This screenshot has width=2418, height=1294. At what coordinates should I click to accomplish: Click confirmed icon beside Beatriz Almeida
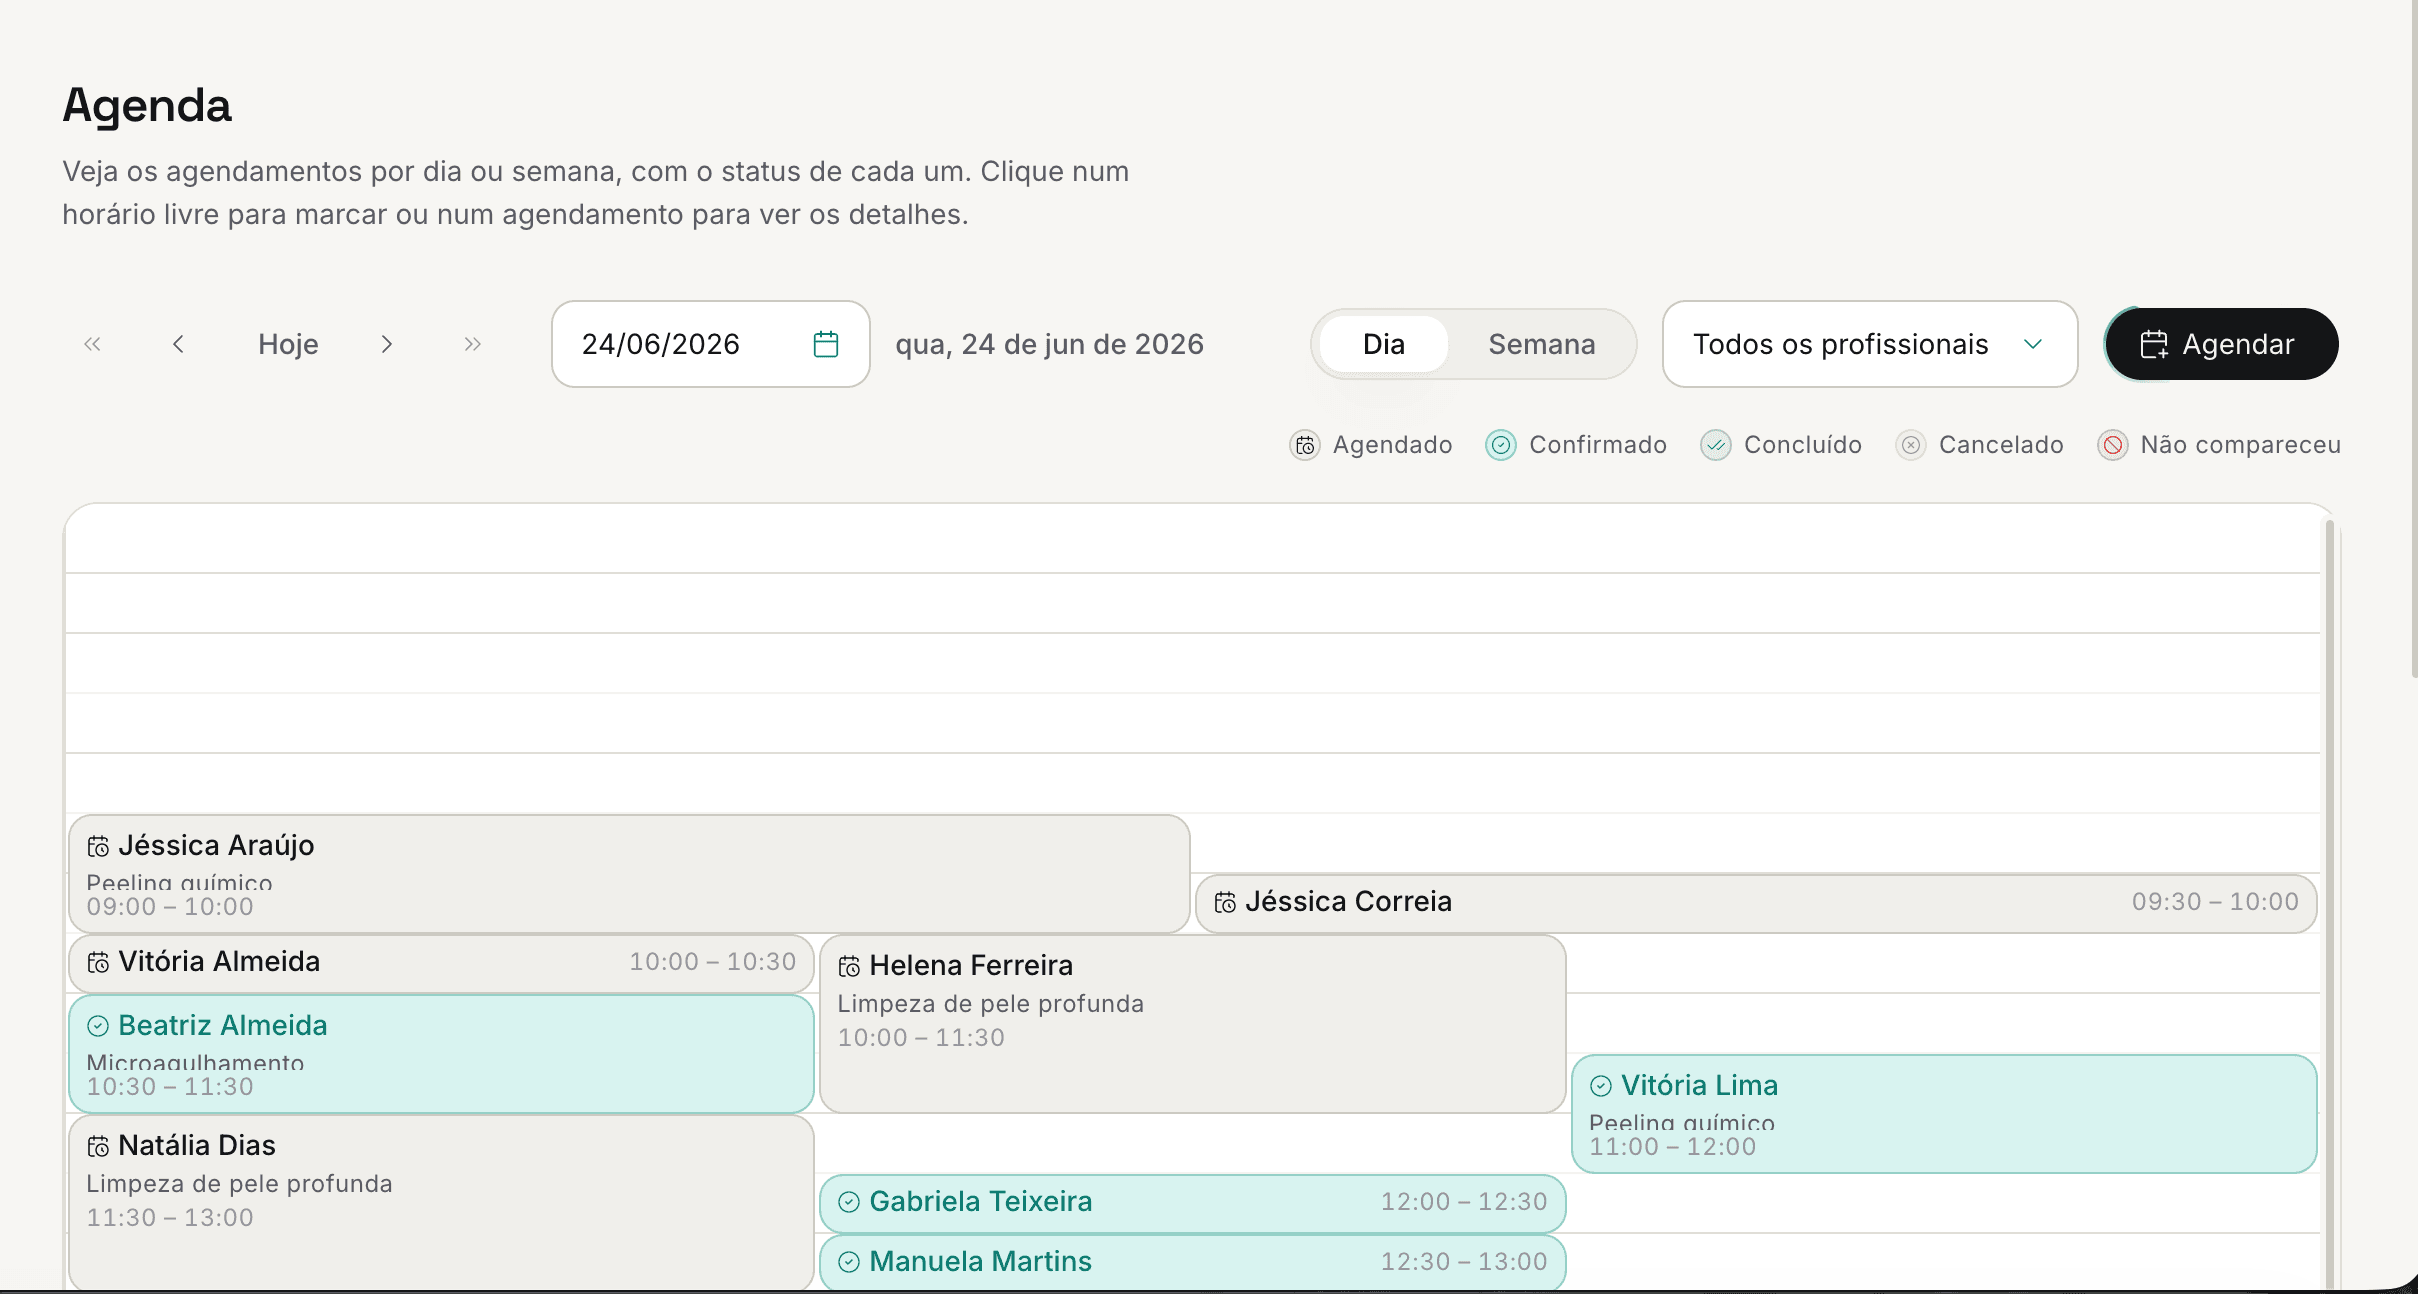pyautogui.click(x=98, y=1026)
